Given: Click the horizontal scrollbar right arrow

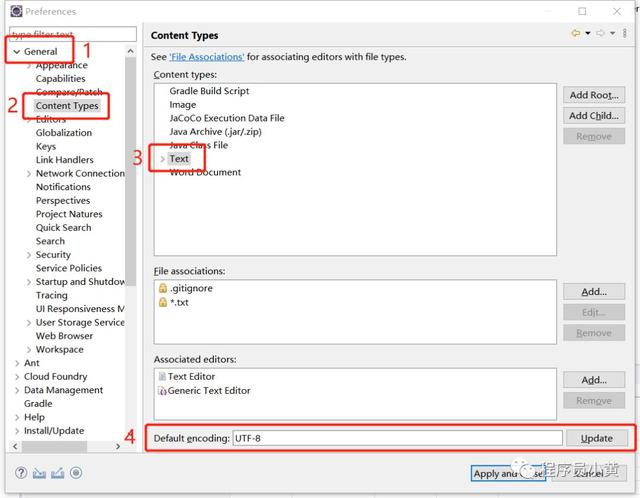Looking at the screenshot, I should [118, 446].
